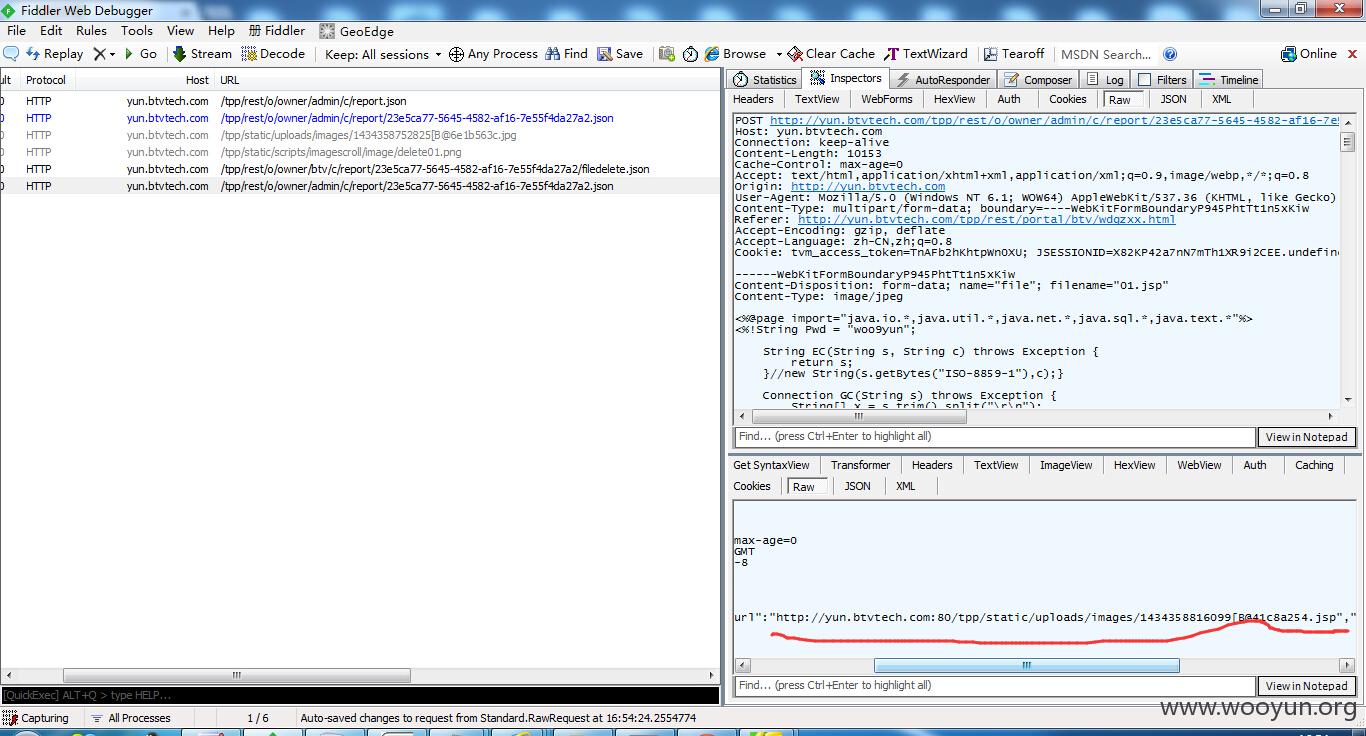Select the session for report.json
The image size is (1366, 736).
point(359,101)
